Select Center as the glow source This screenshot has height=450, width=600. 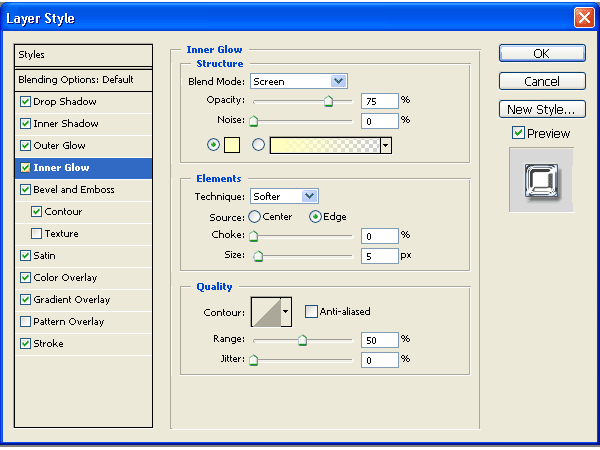pos(254,217)
